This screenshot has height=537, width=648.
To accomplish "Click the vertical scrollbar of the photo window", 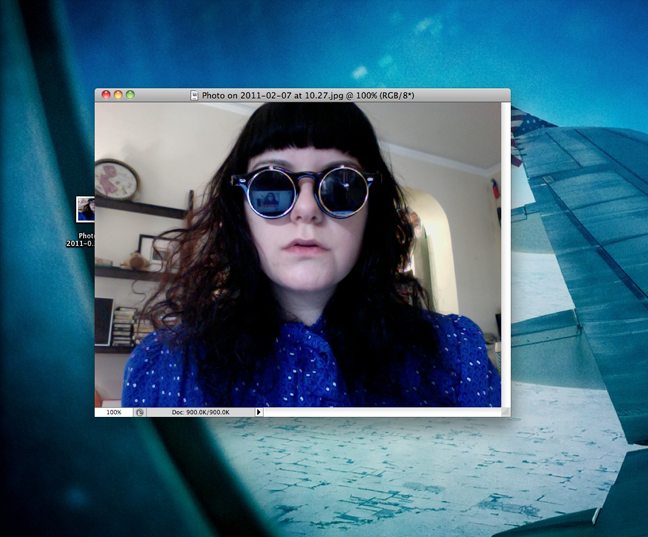I will [x=505, y=255].
